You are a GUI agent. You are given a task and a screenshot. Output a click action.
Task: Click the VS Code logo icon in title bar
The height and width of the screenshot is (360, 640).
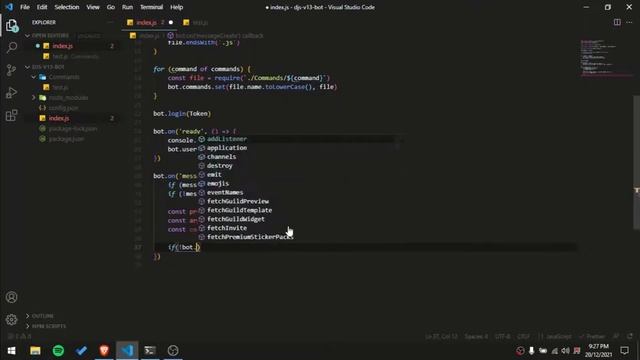click(9, 7)
